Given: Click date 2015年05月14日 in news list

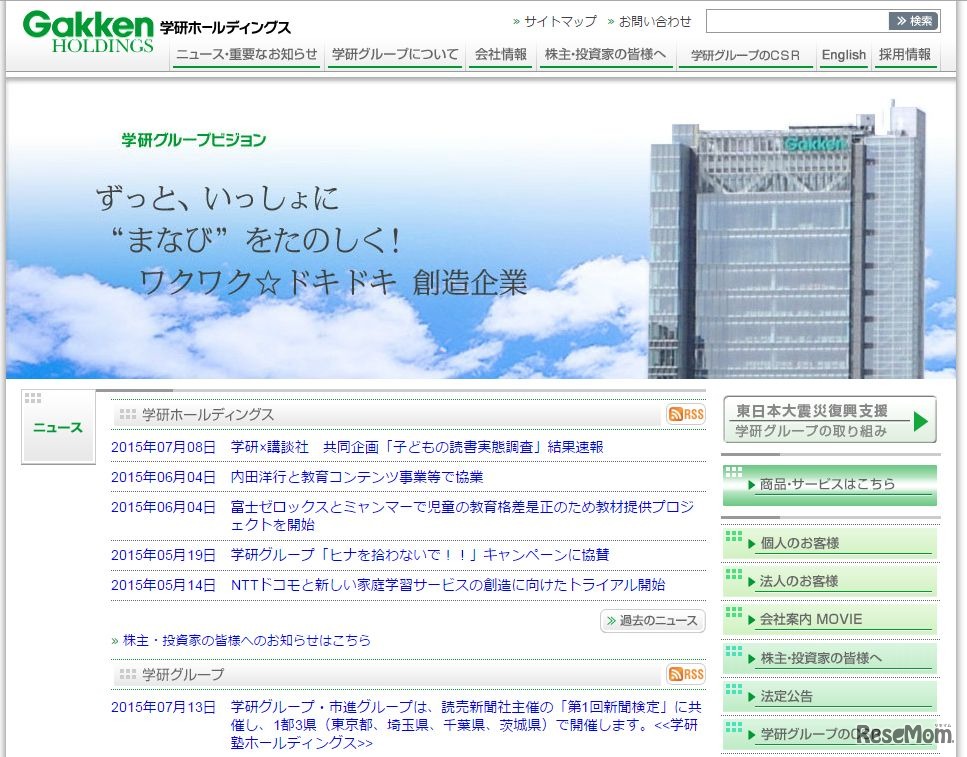Looking at the screenshot, I should pyautogui.click(x=163, y=585).
